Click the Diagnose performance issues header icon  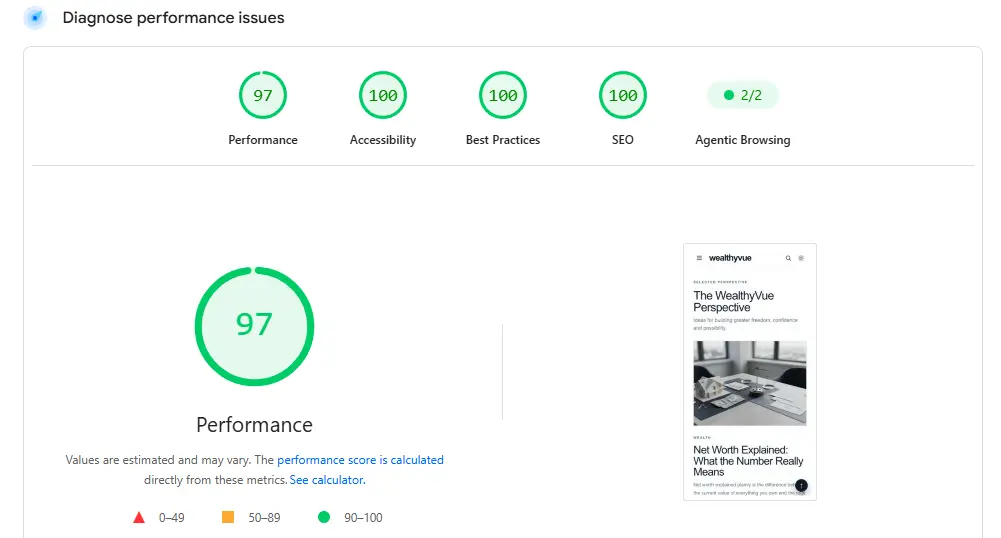click(x=35, y=18)
